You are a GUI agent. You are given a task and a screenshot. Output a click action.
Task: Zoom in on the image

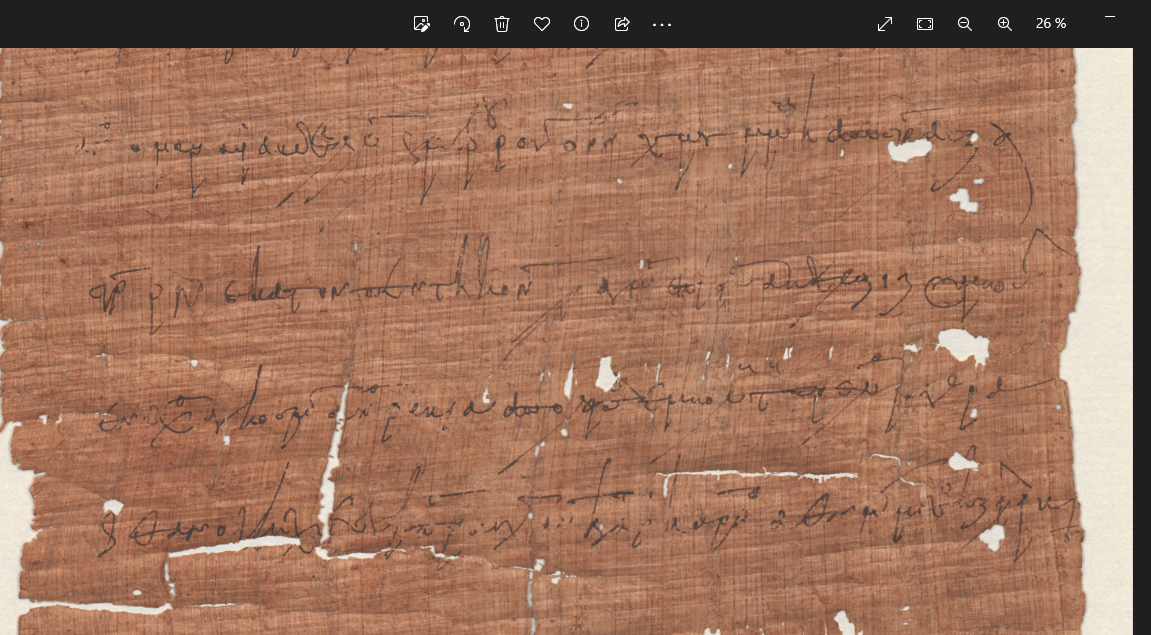click(1005, 24)
